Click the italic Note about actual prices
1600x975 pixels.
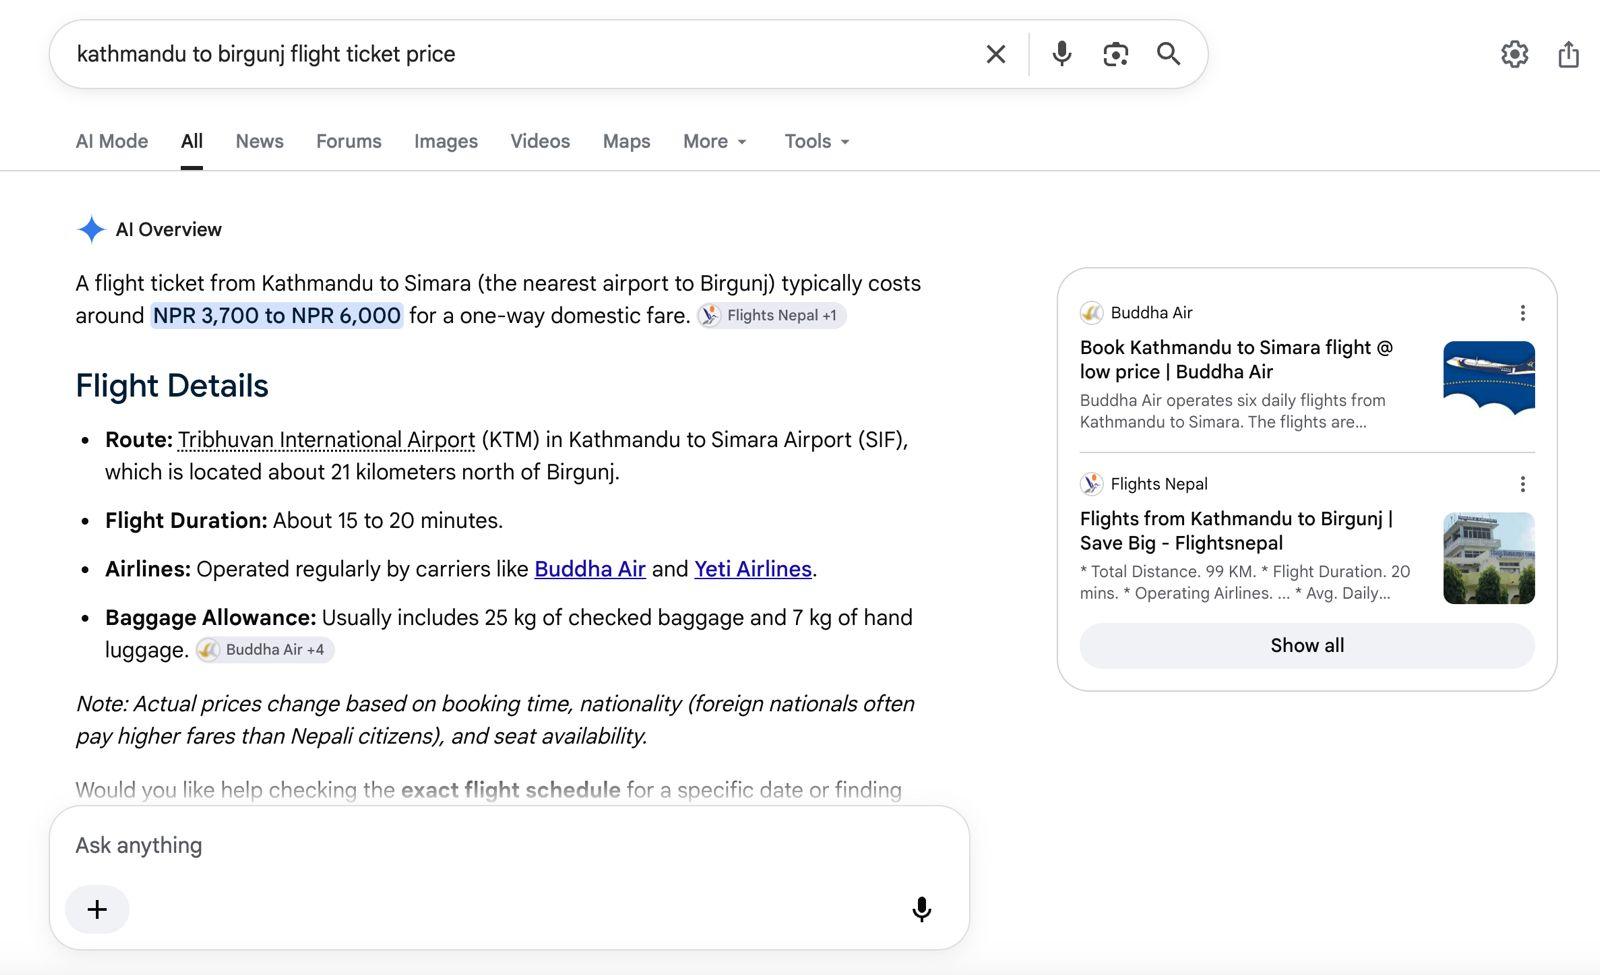click(x=495, y=720)
